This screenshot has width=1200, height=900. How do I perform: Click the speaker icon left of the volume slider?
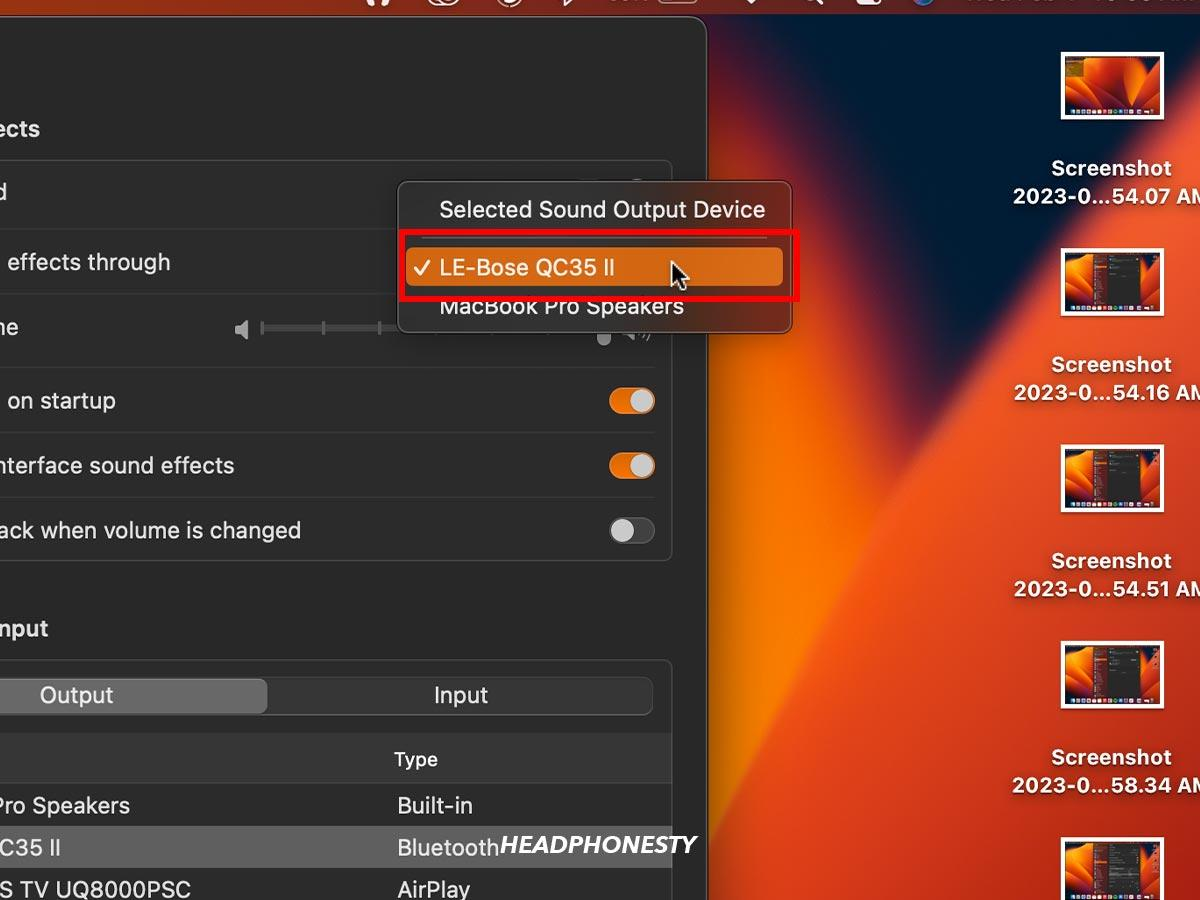click(x=242, y=328)
